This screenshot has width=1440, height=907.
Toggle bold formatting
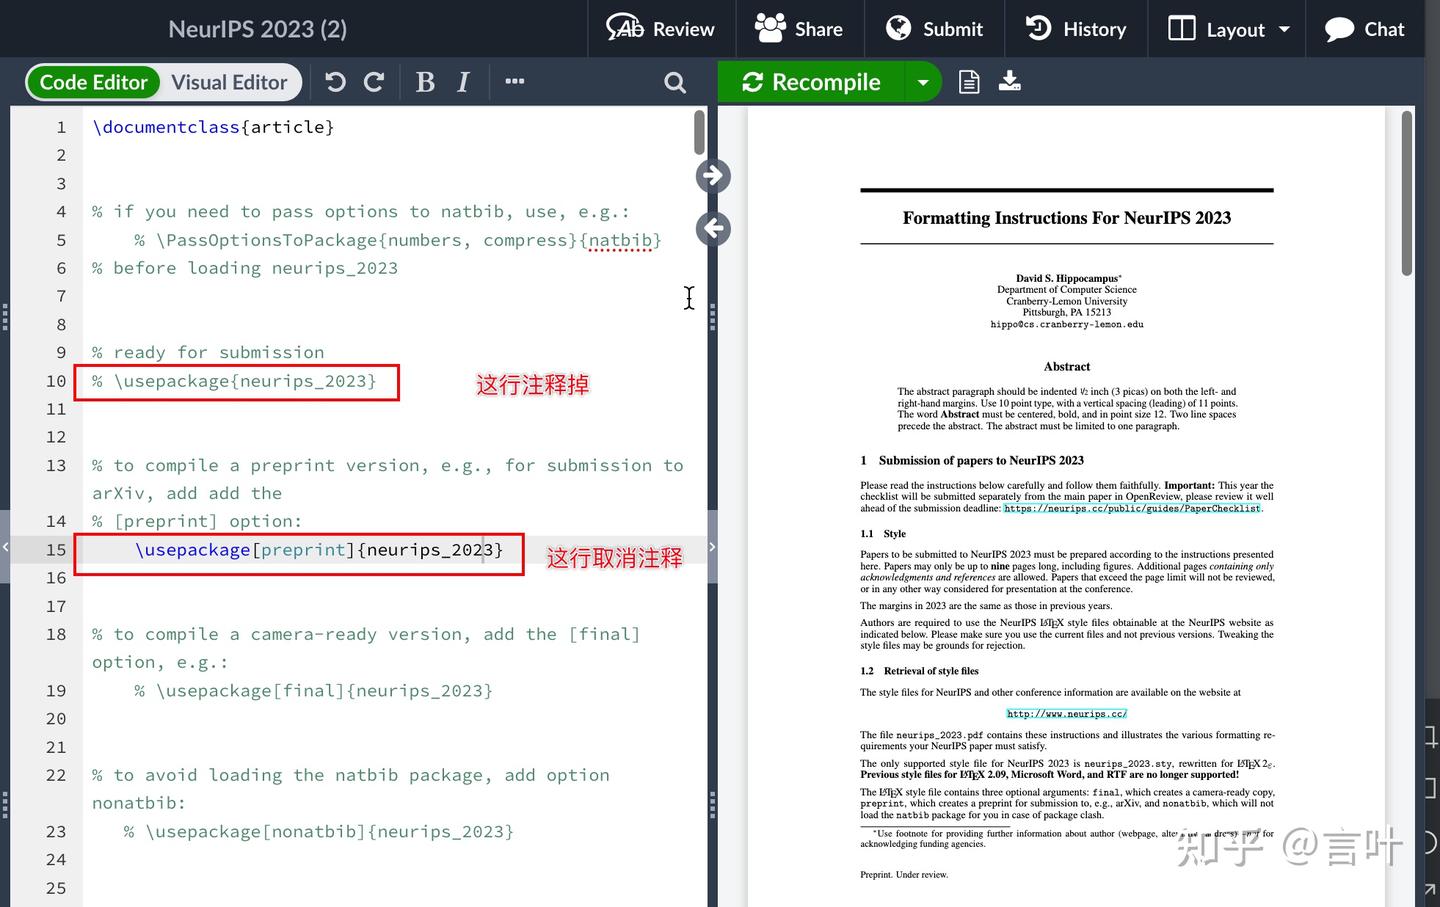tap(425, 82)
